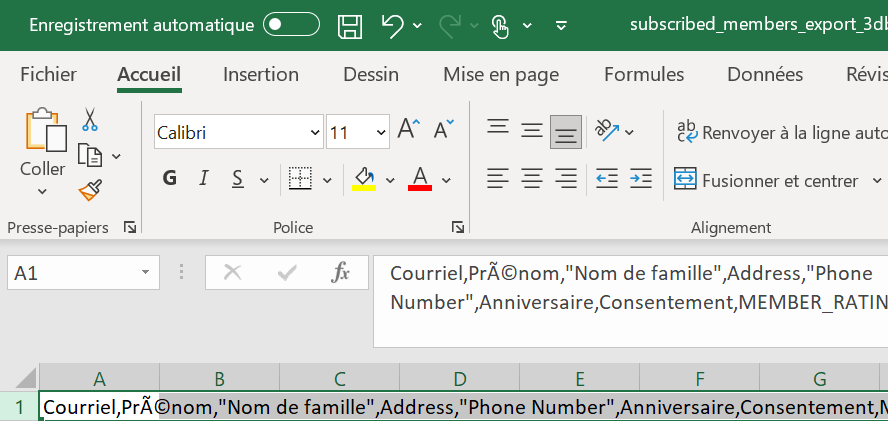The width and height of the screenshot is (888, 421).
Task: Click the Align middle icon
Action: pos(532,131)
